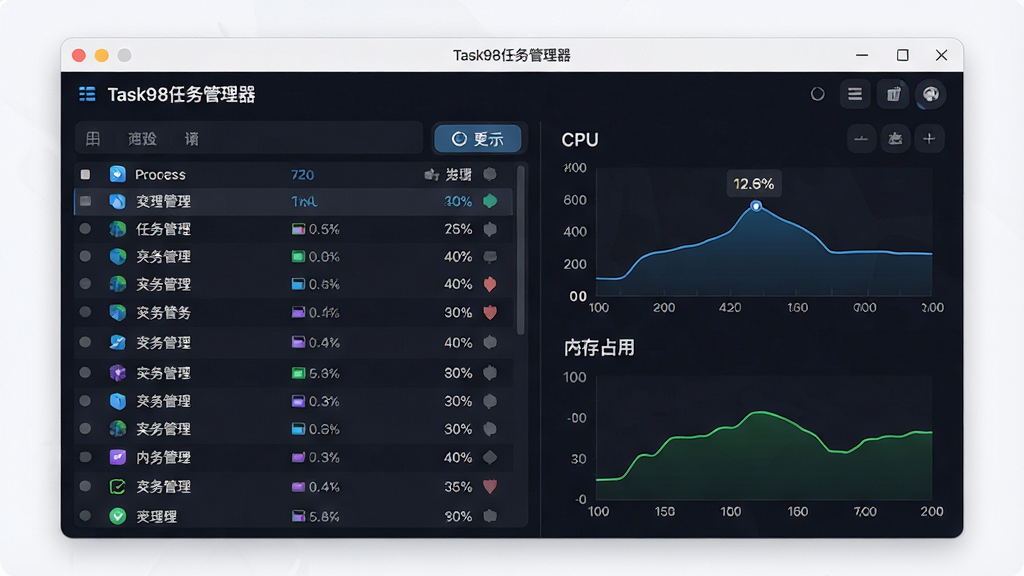Viewport: 1024px width, 576px height.
Task: Click the green check-square icon in the 35% row
Action: pos(118,487)
